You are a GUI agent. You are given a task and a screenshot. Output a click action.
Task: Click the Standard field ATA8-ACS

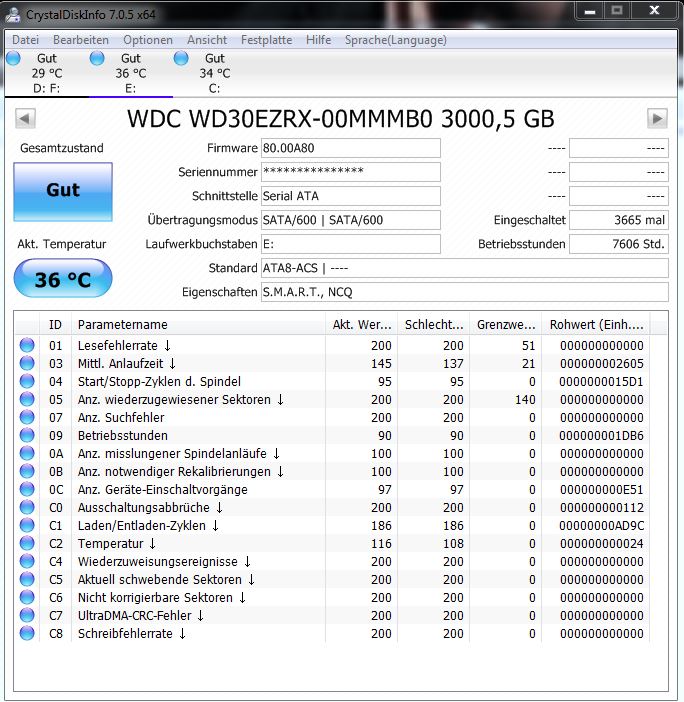pos(465,268)
